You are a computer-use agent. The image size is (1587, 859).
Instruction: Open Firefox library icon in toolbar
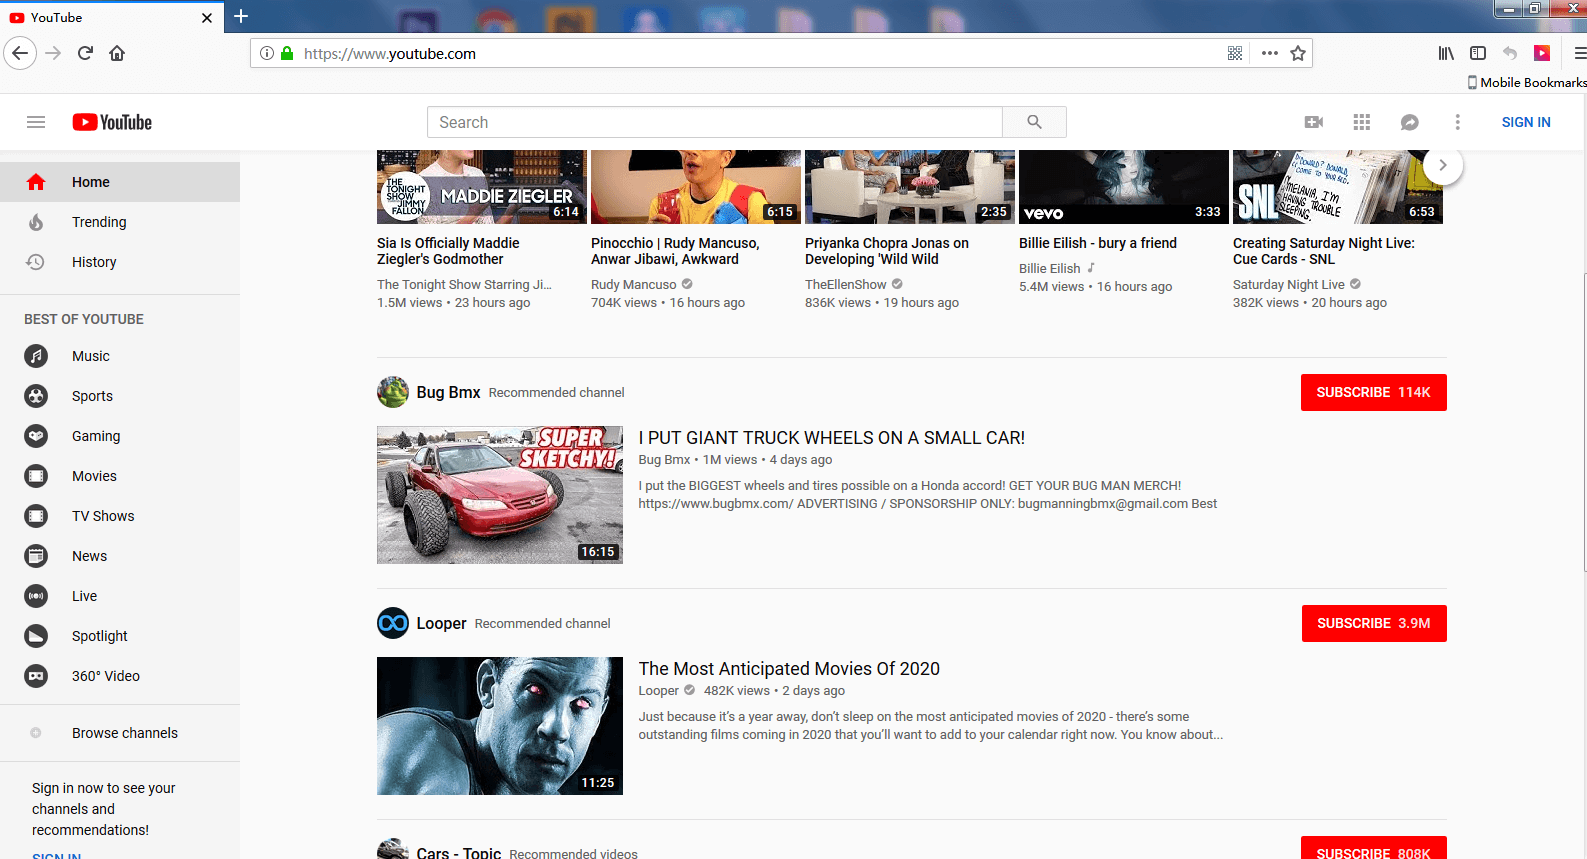coord(1446,53)
